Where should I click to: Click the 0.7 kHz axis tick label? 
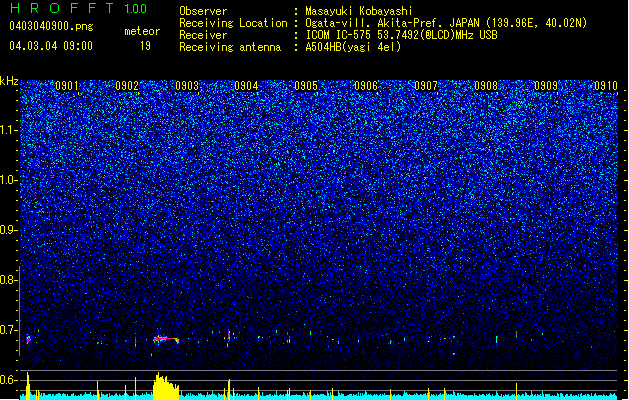9,330
